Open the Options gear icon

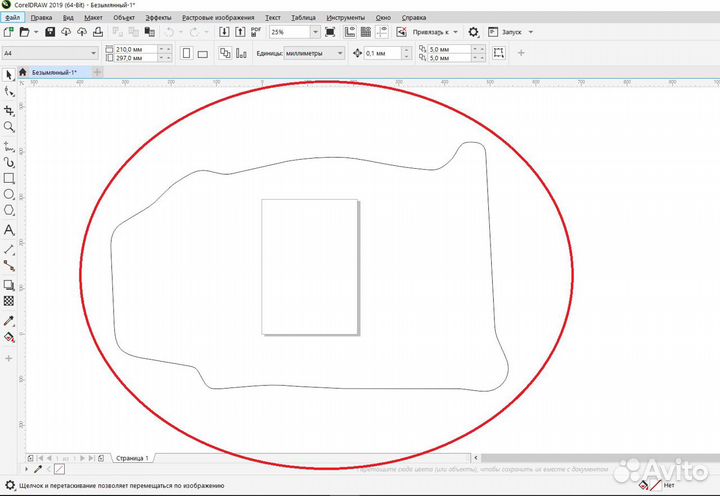pyautogui.click(x=473, y=32)
